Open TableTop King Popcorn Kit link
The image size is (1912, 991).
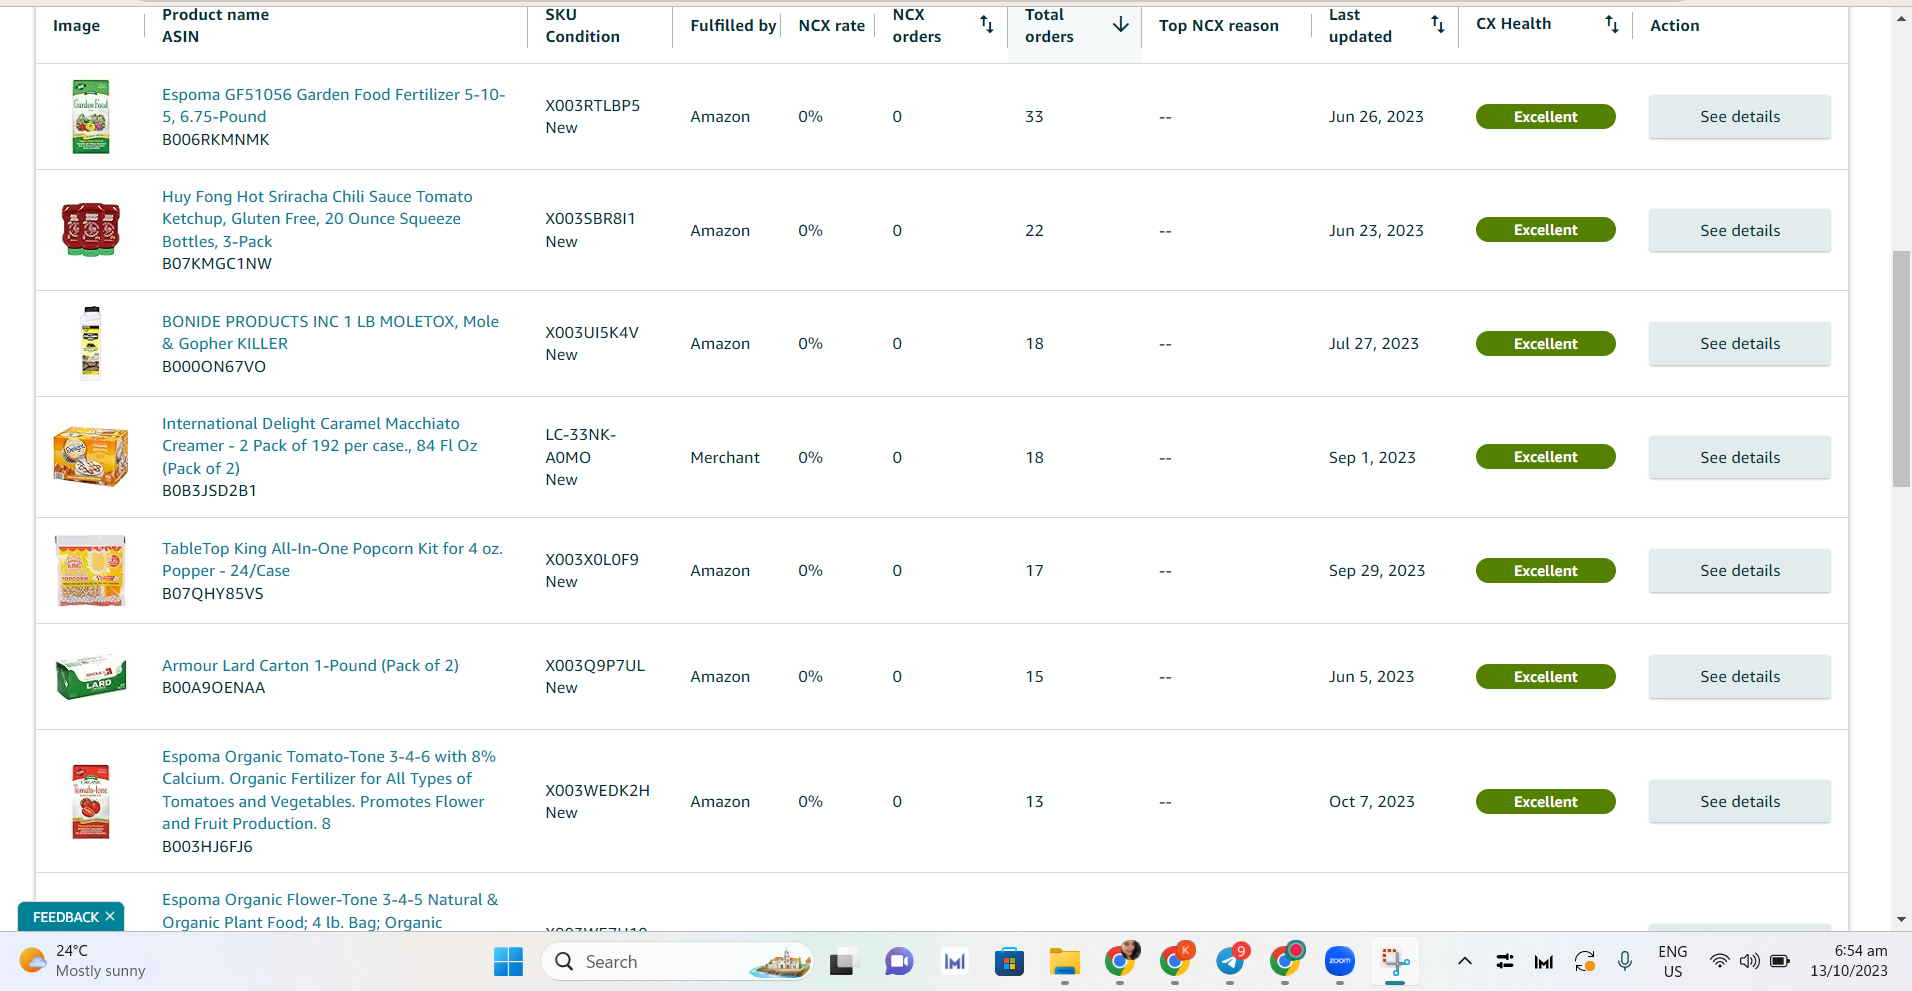pos(332,559)
